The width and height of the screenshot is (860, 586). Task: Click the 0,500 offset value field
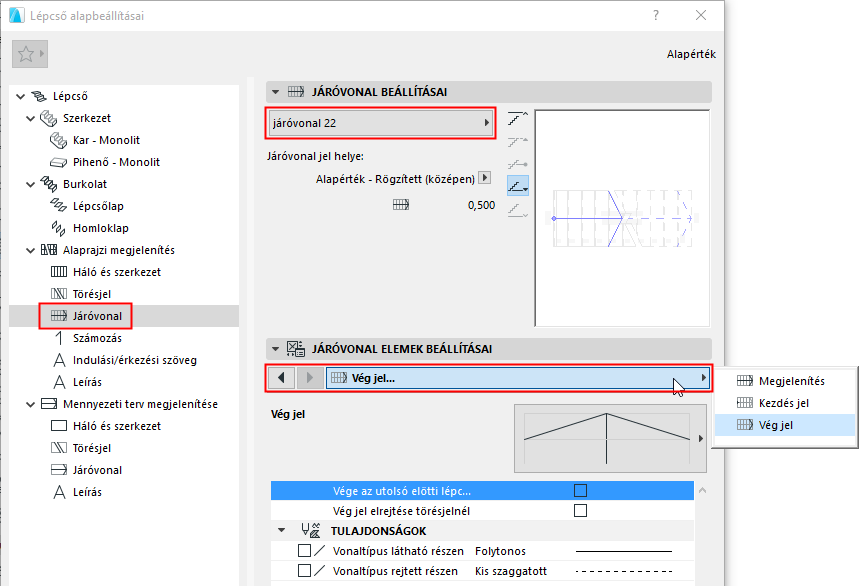click(481, 205)
